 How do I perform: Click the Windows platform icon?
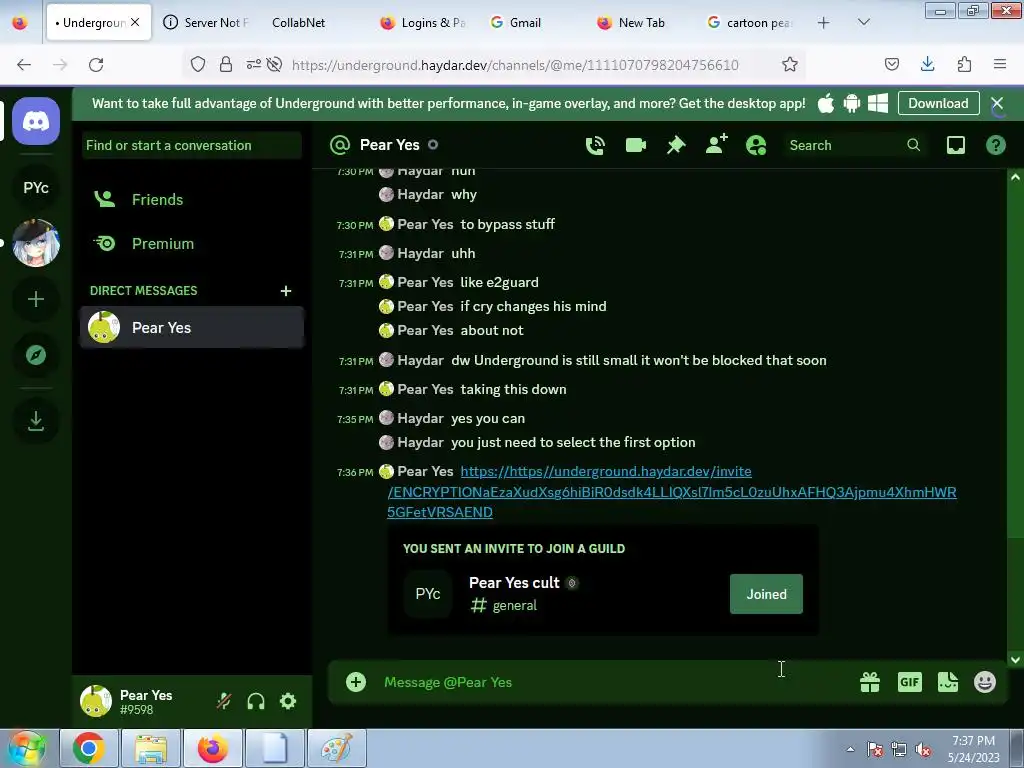(878, 103)
